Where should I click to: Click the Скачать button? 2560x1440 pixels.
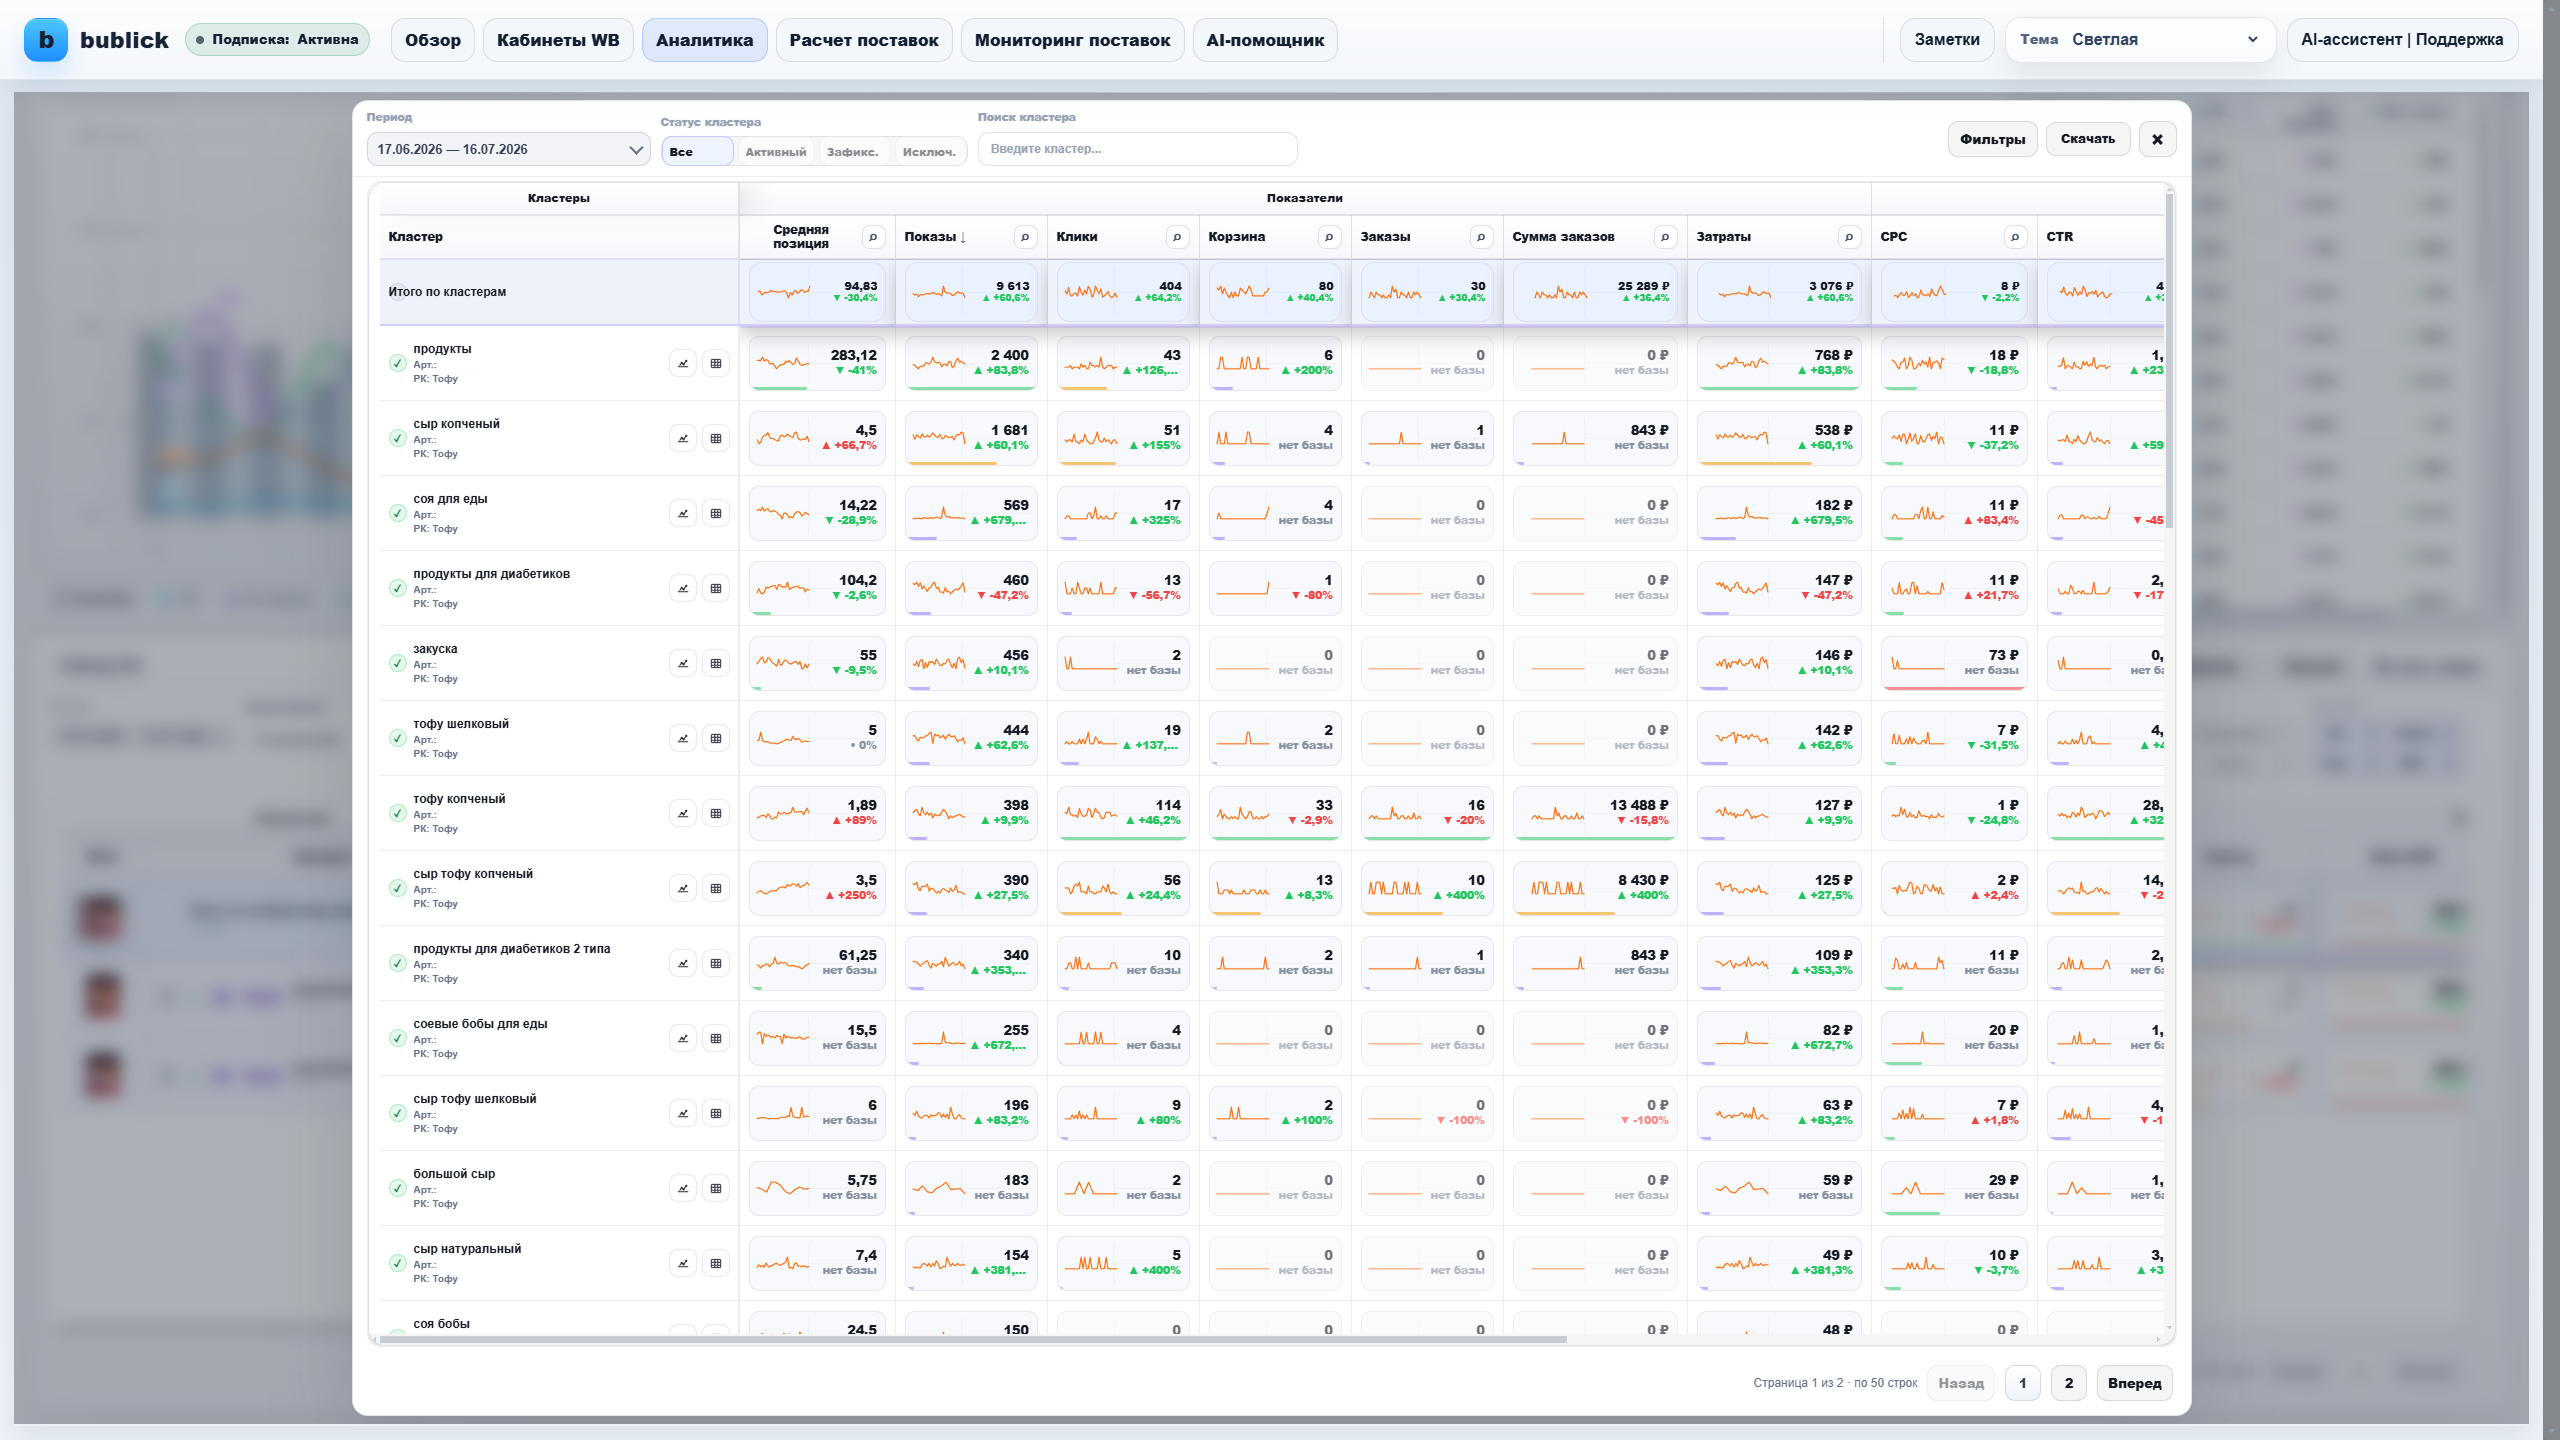point(2088,139)
